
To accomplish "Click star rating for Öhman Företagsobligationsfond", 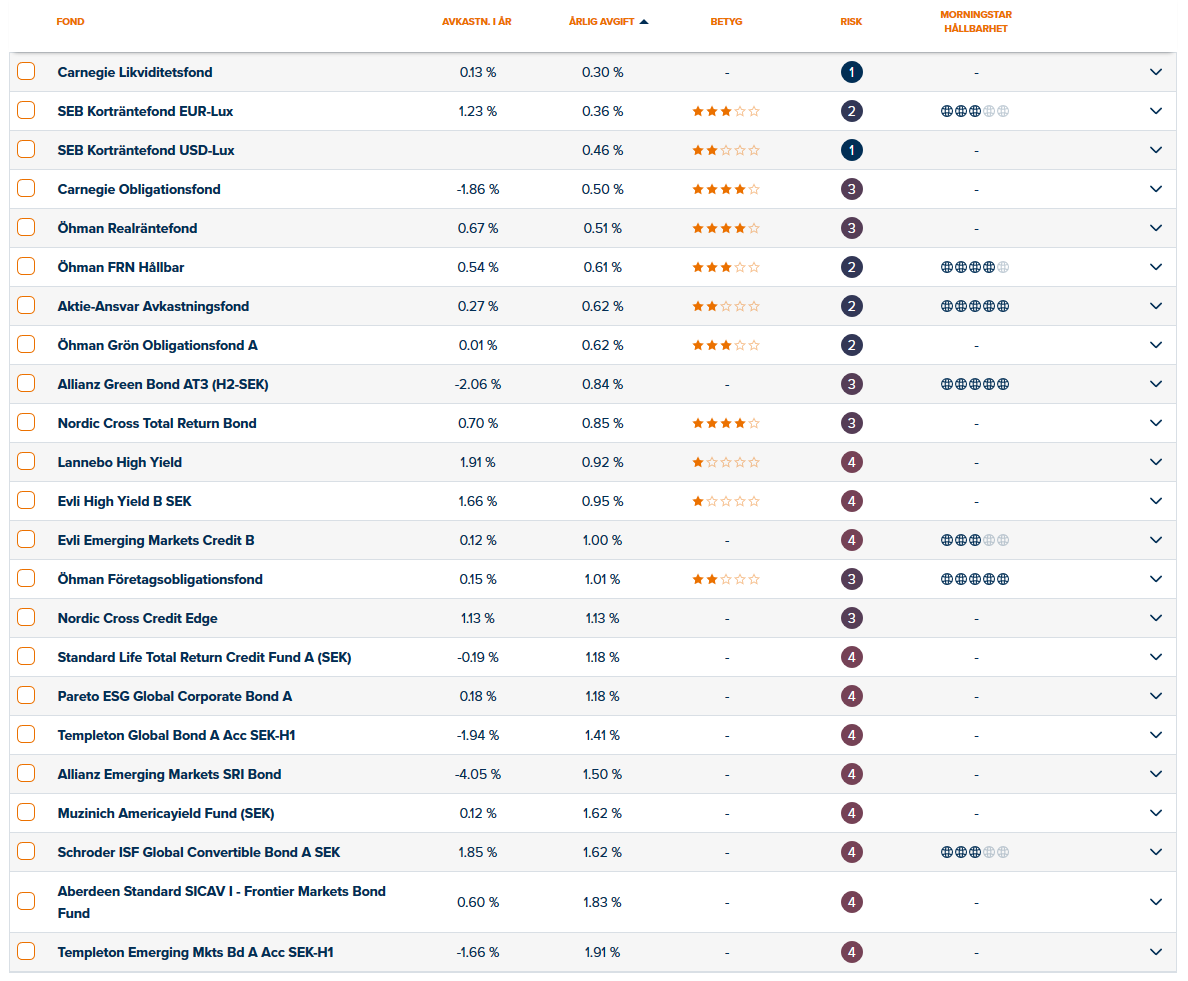I will (726, 579).
